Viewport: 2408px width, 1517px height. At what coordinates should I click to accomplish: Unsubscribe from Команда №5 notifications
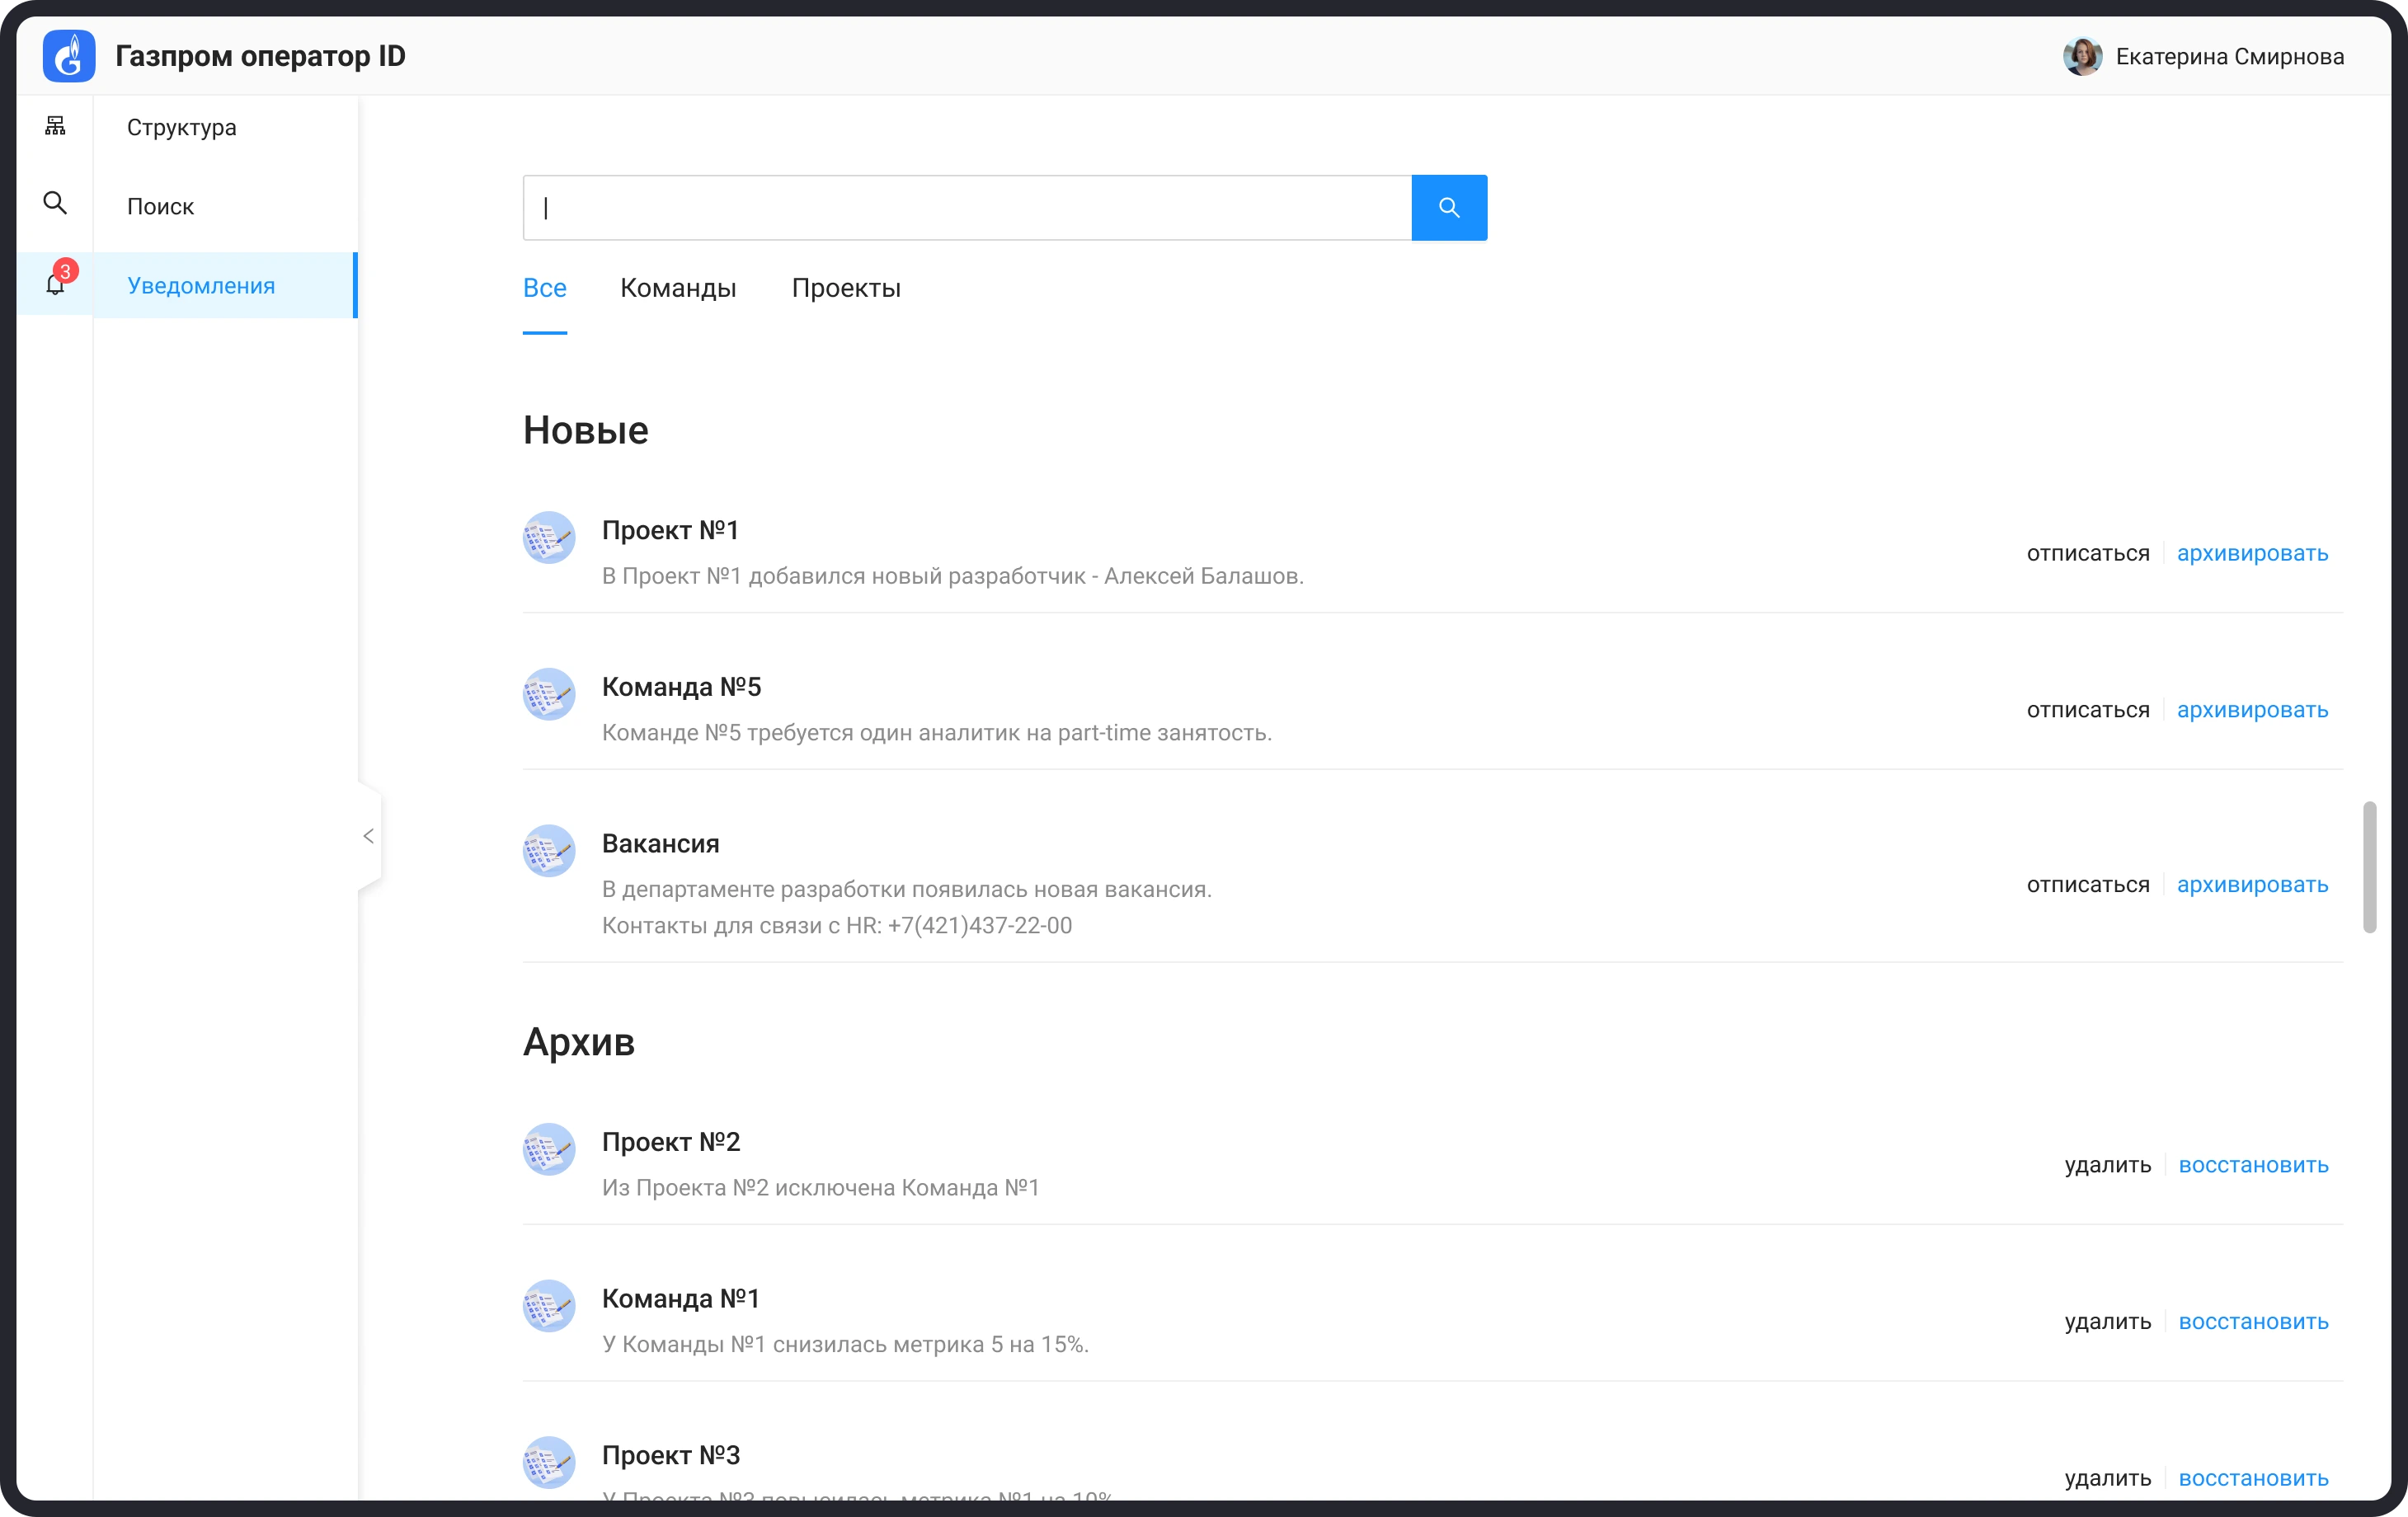(2088, 710)
